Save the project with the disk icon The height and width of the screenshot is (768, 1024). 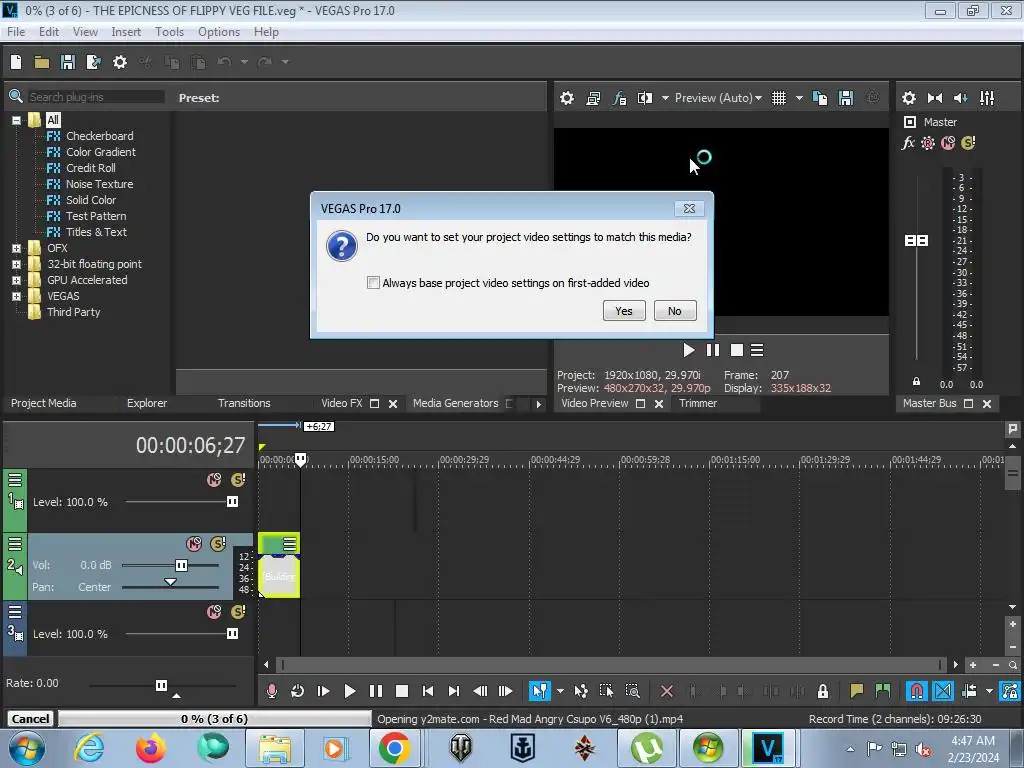click(x=67, y=62)
